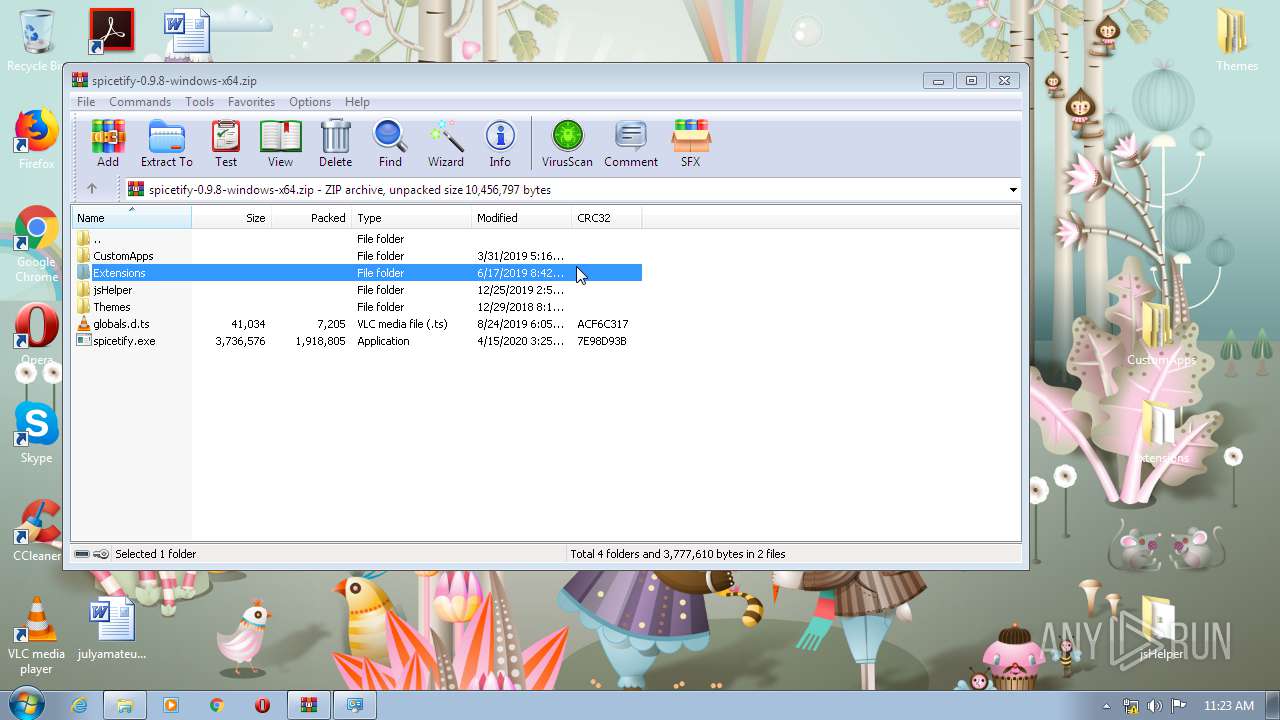Select the parent '..' folder row

click(x=357, y=239)
